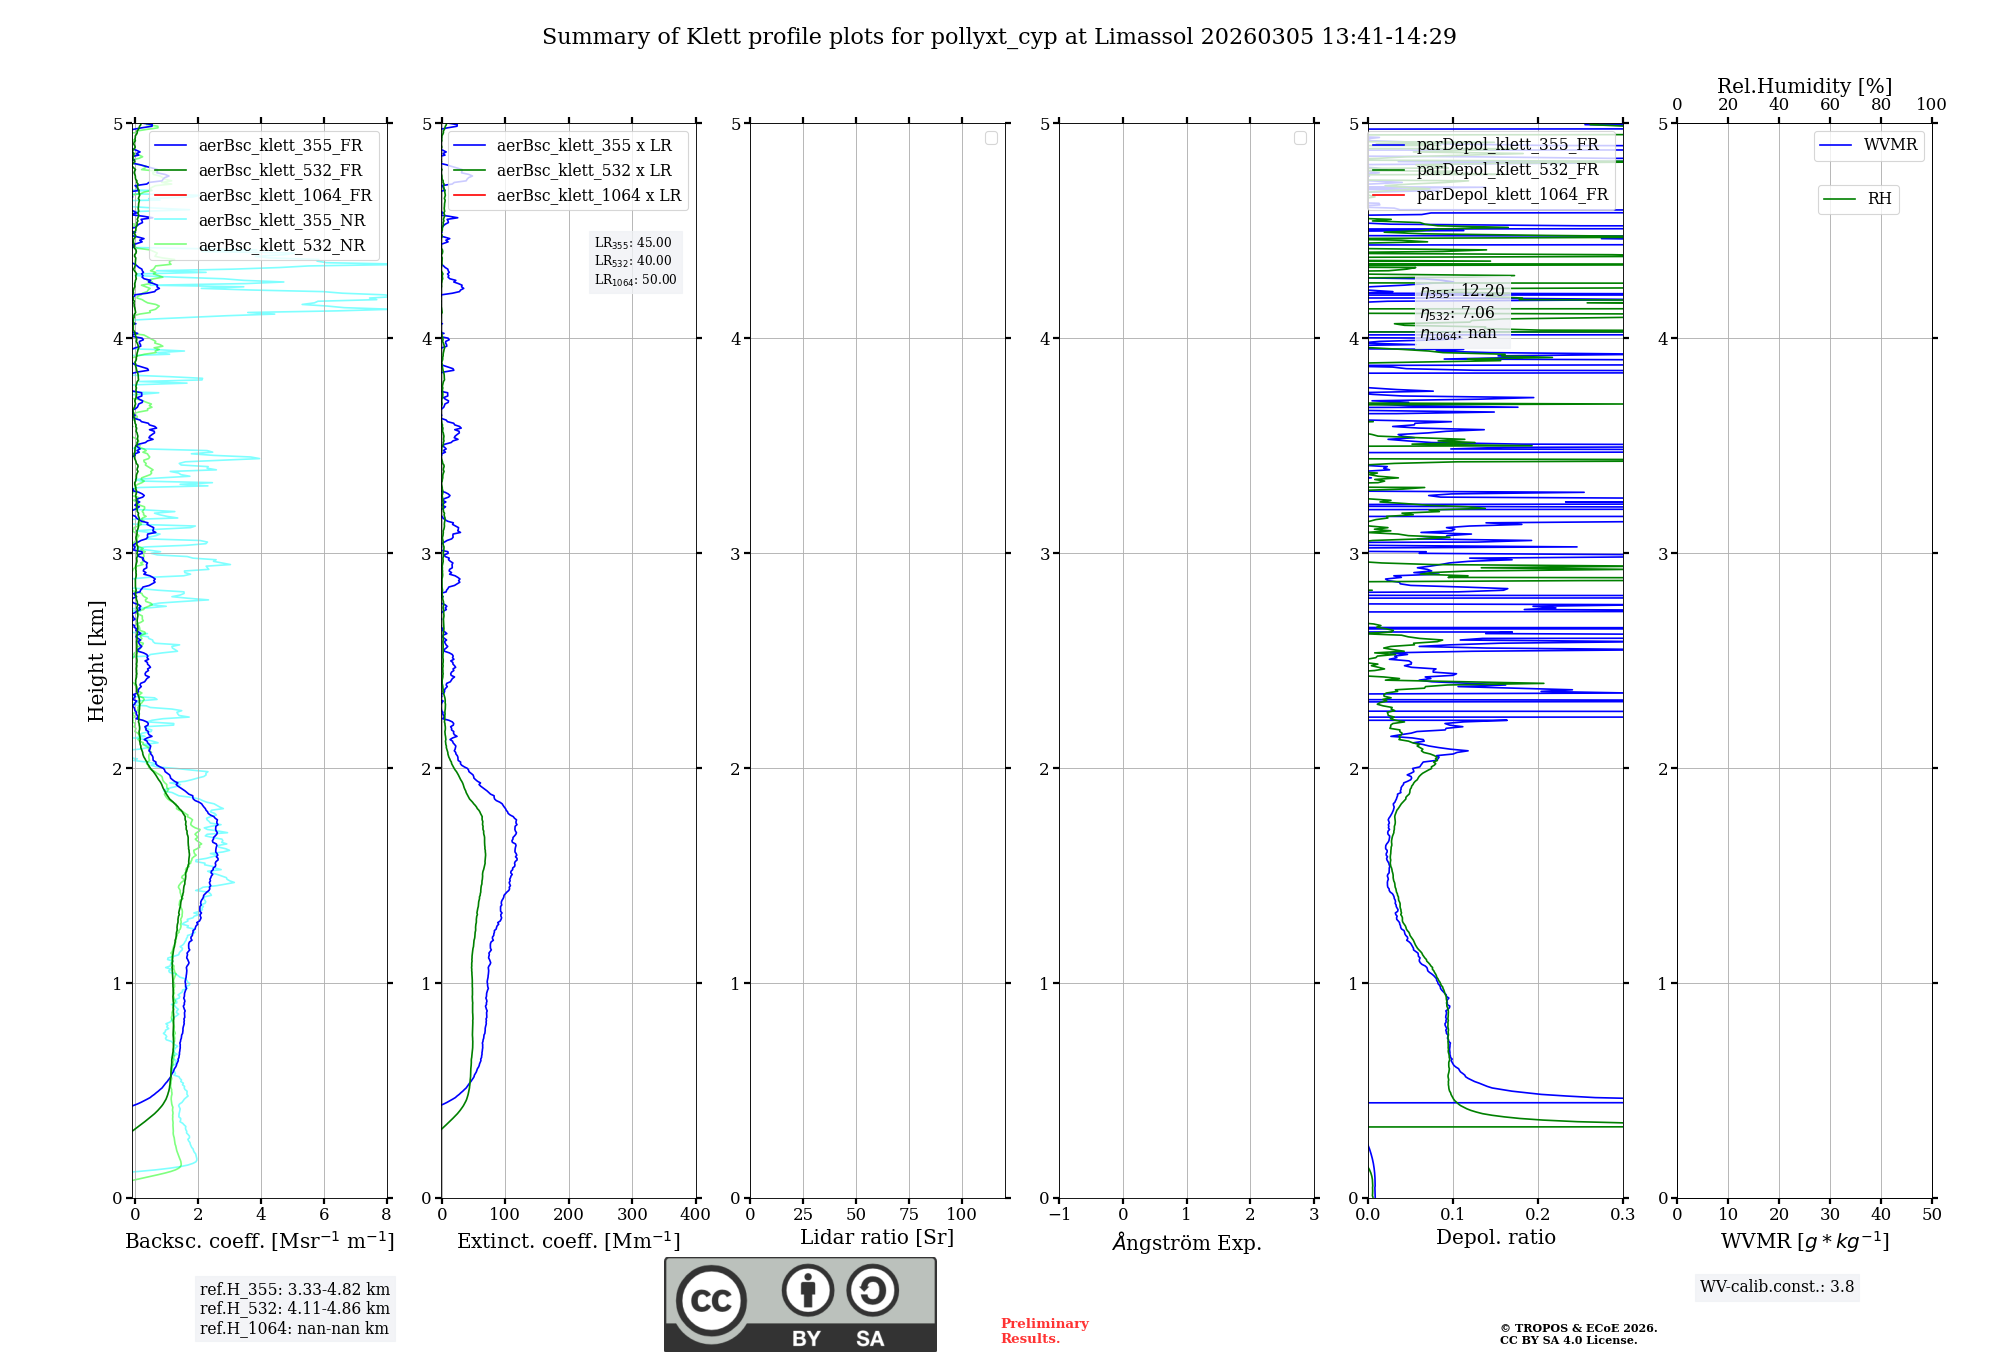Click empty legend box in Lidar ratio plot
The image size is (2000, 1360).
991,138
